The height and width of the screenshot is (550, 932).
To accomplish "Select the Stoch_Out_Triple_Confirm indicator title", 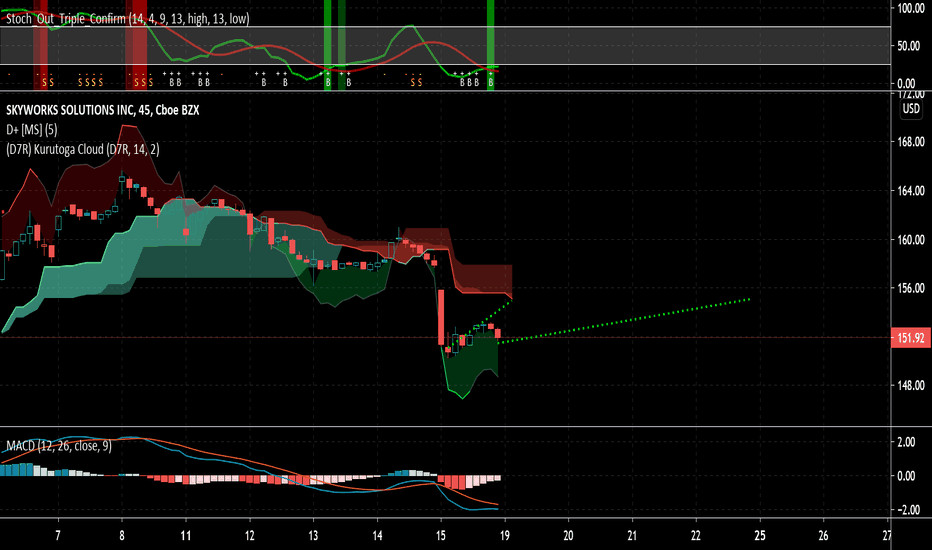I will (x=128, y=19).
